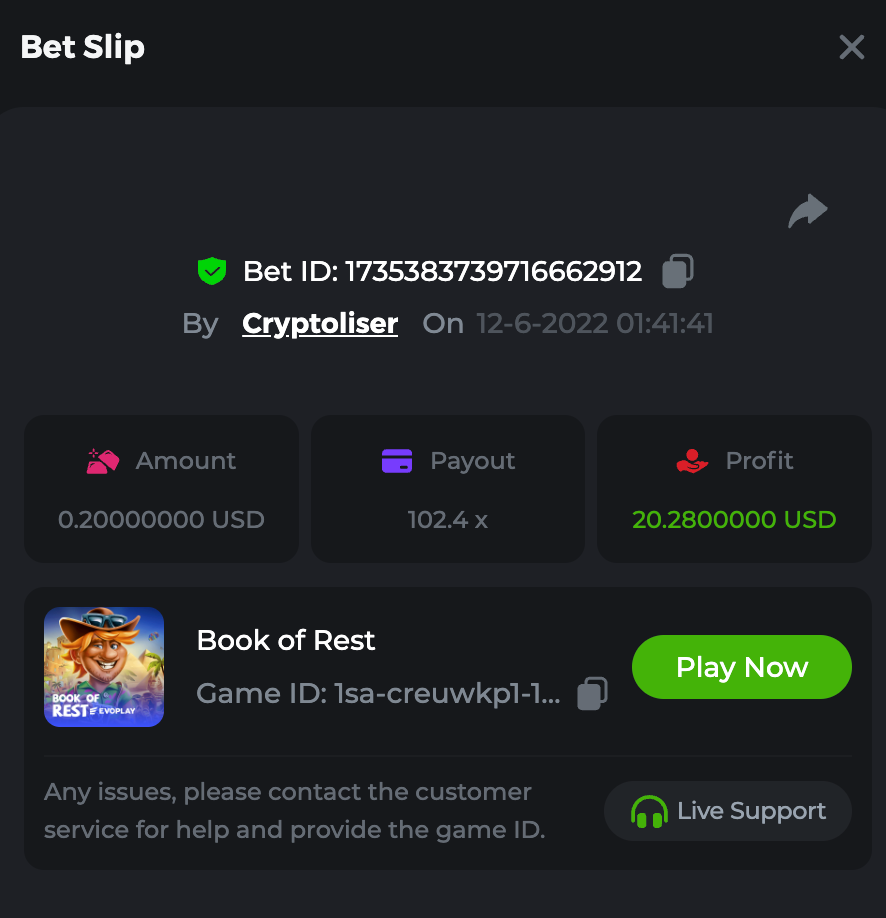Copy the Game ID to clipboard
Viewport: 886px width, 918px height.
593,693
